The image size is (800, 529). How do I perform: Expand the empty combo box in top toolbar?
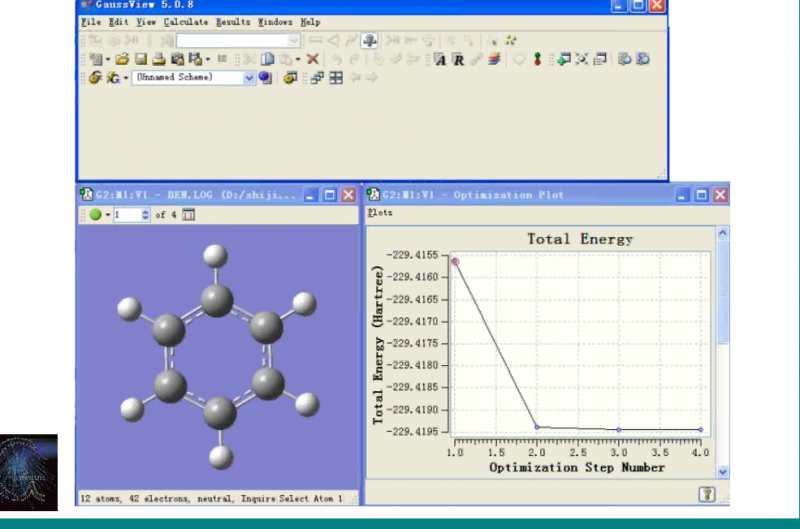point(293,41)
